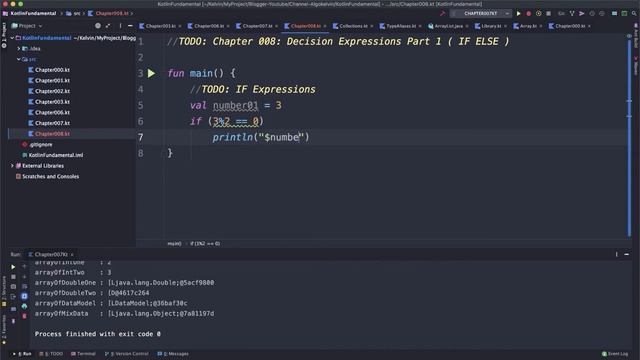
Task: Toggle Project side tool window tab
Action: coord(4,36)
